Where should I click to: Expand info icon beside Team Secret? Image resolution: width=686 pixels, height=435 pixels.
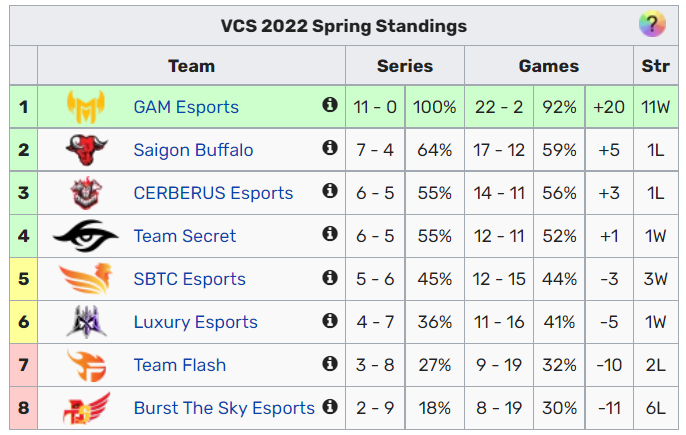329,234
